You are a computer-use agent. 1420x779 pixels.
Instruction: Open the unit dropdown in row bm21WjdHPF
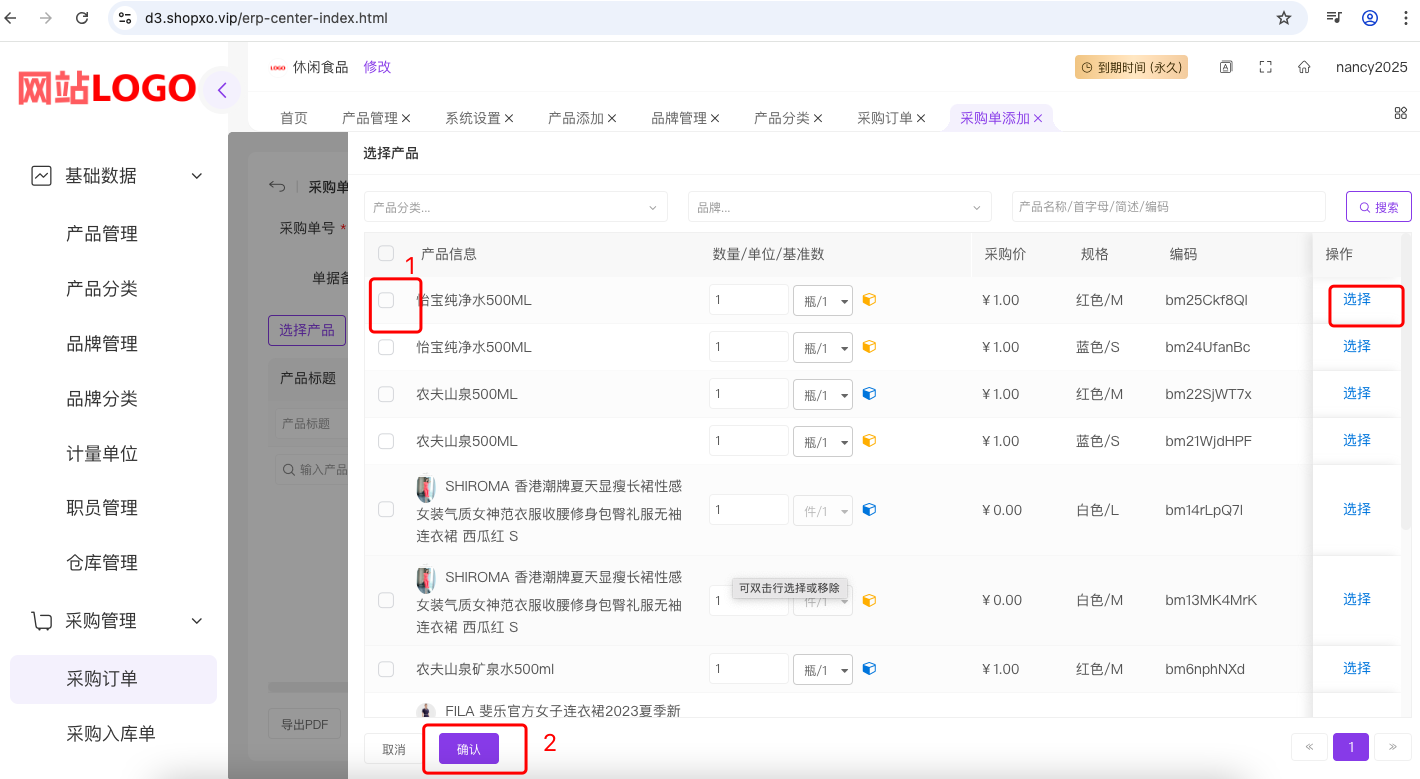(823, 441)
